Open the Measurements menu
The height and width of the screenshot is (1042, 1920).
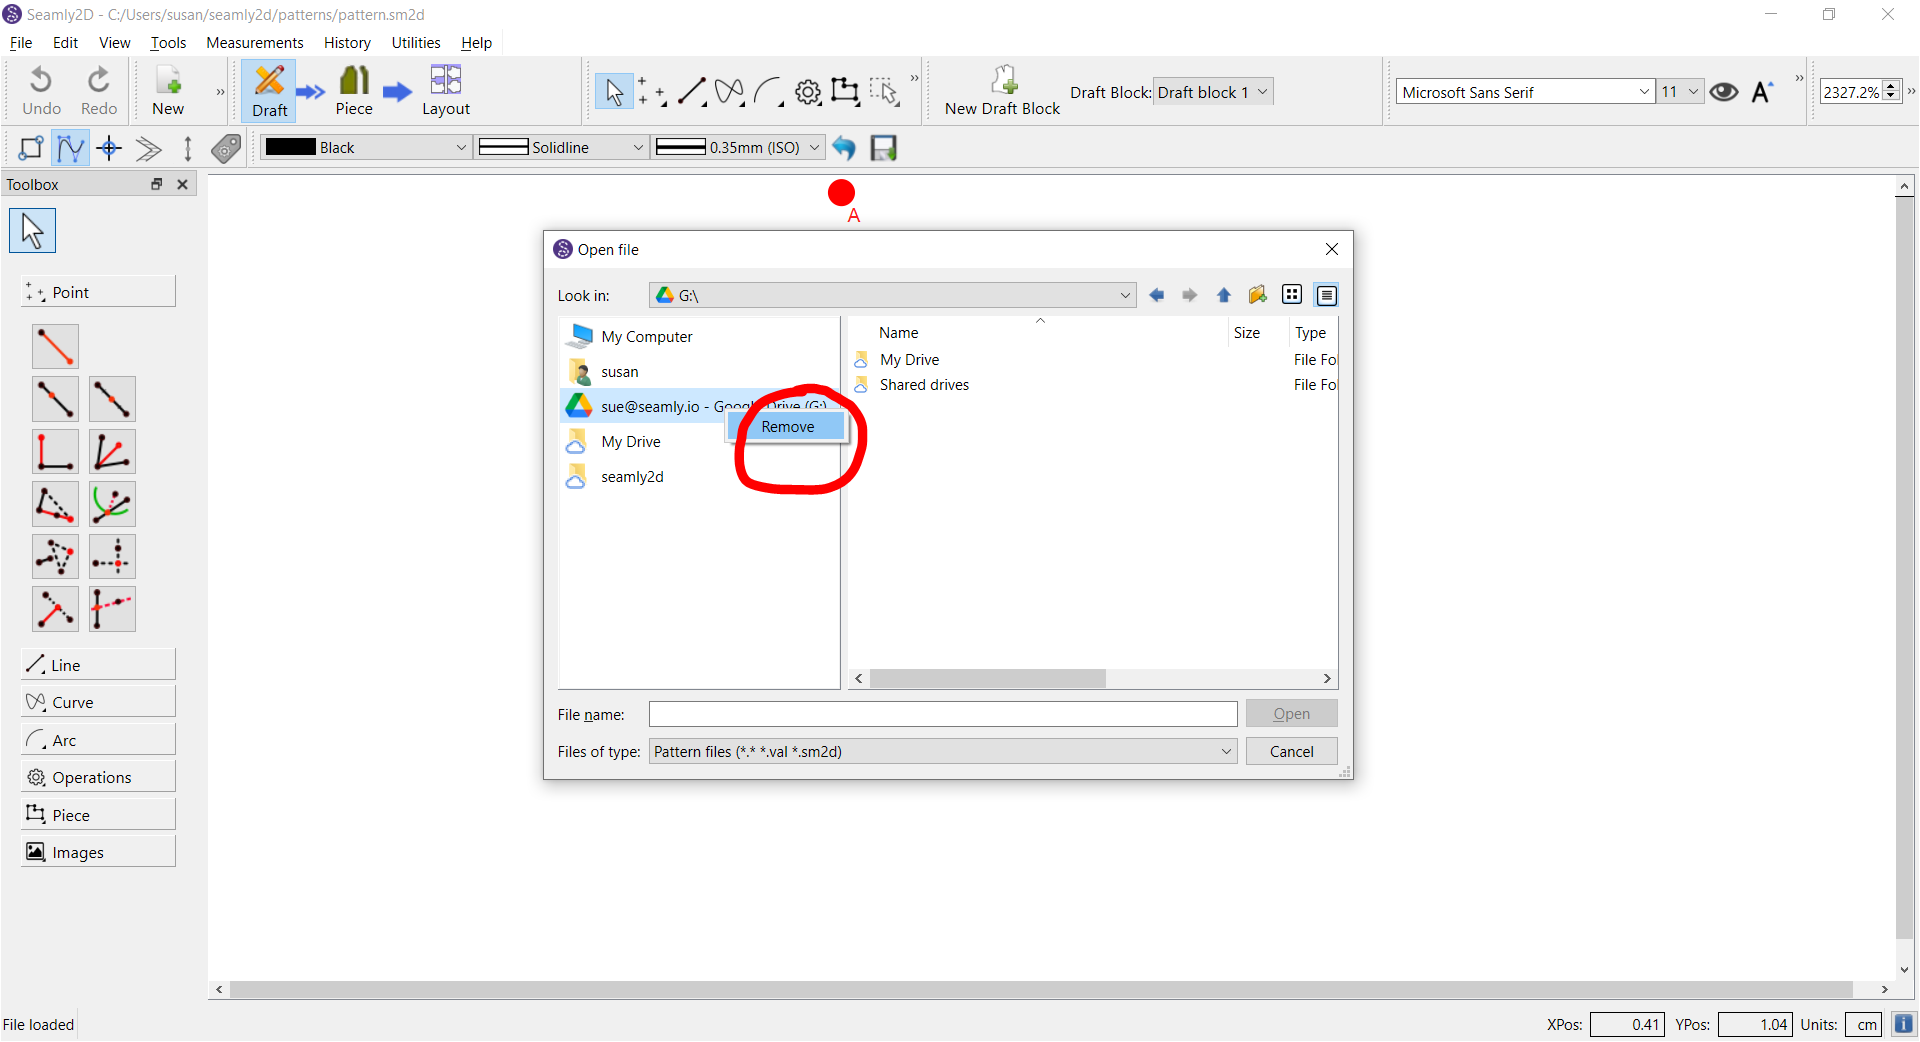point(254,43)
